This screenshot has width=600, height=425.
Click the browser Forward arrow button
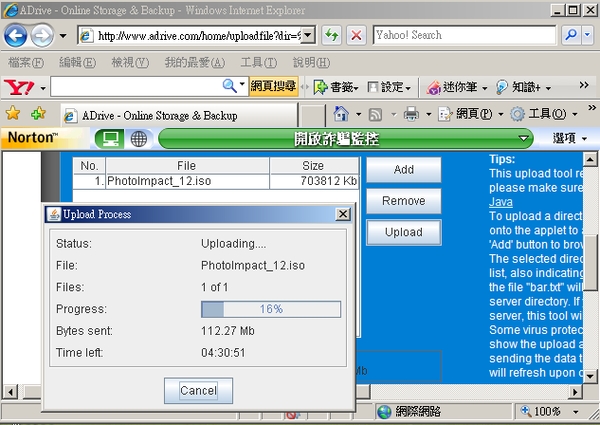point(42,36)
